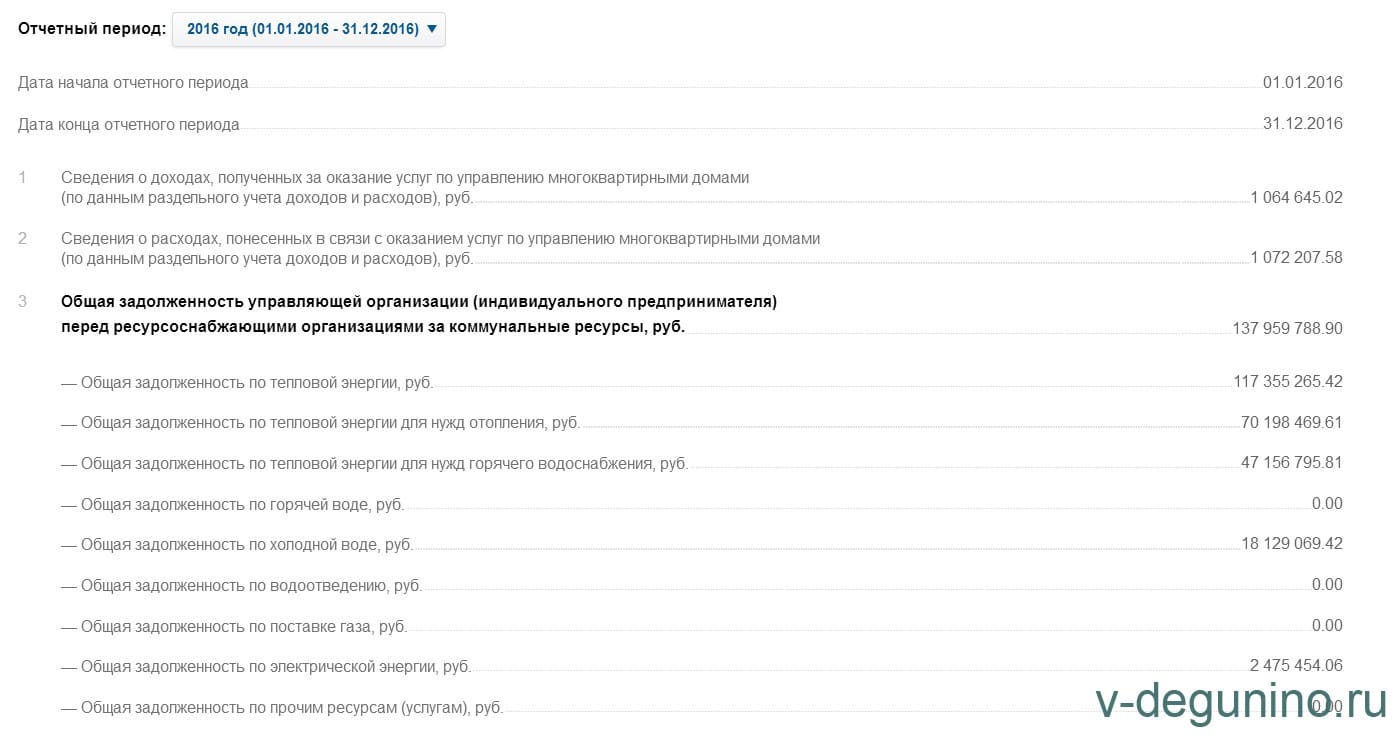Click the income value 1 064 645.02
Viewport: 1397px width, 745px height.
click(1296, 198)
